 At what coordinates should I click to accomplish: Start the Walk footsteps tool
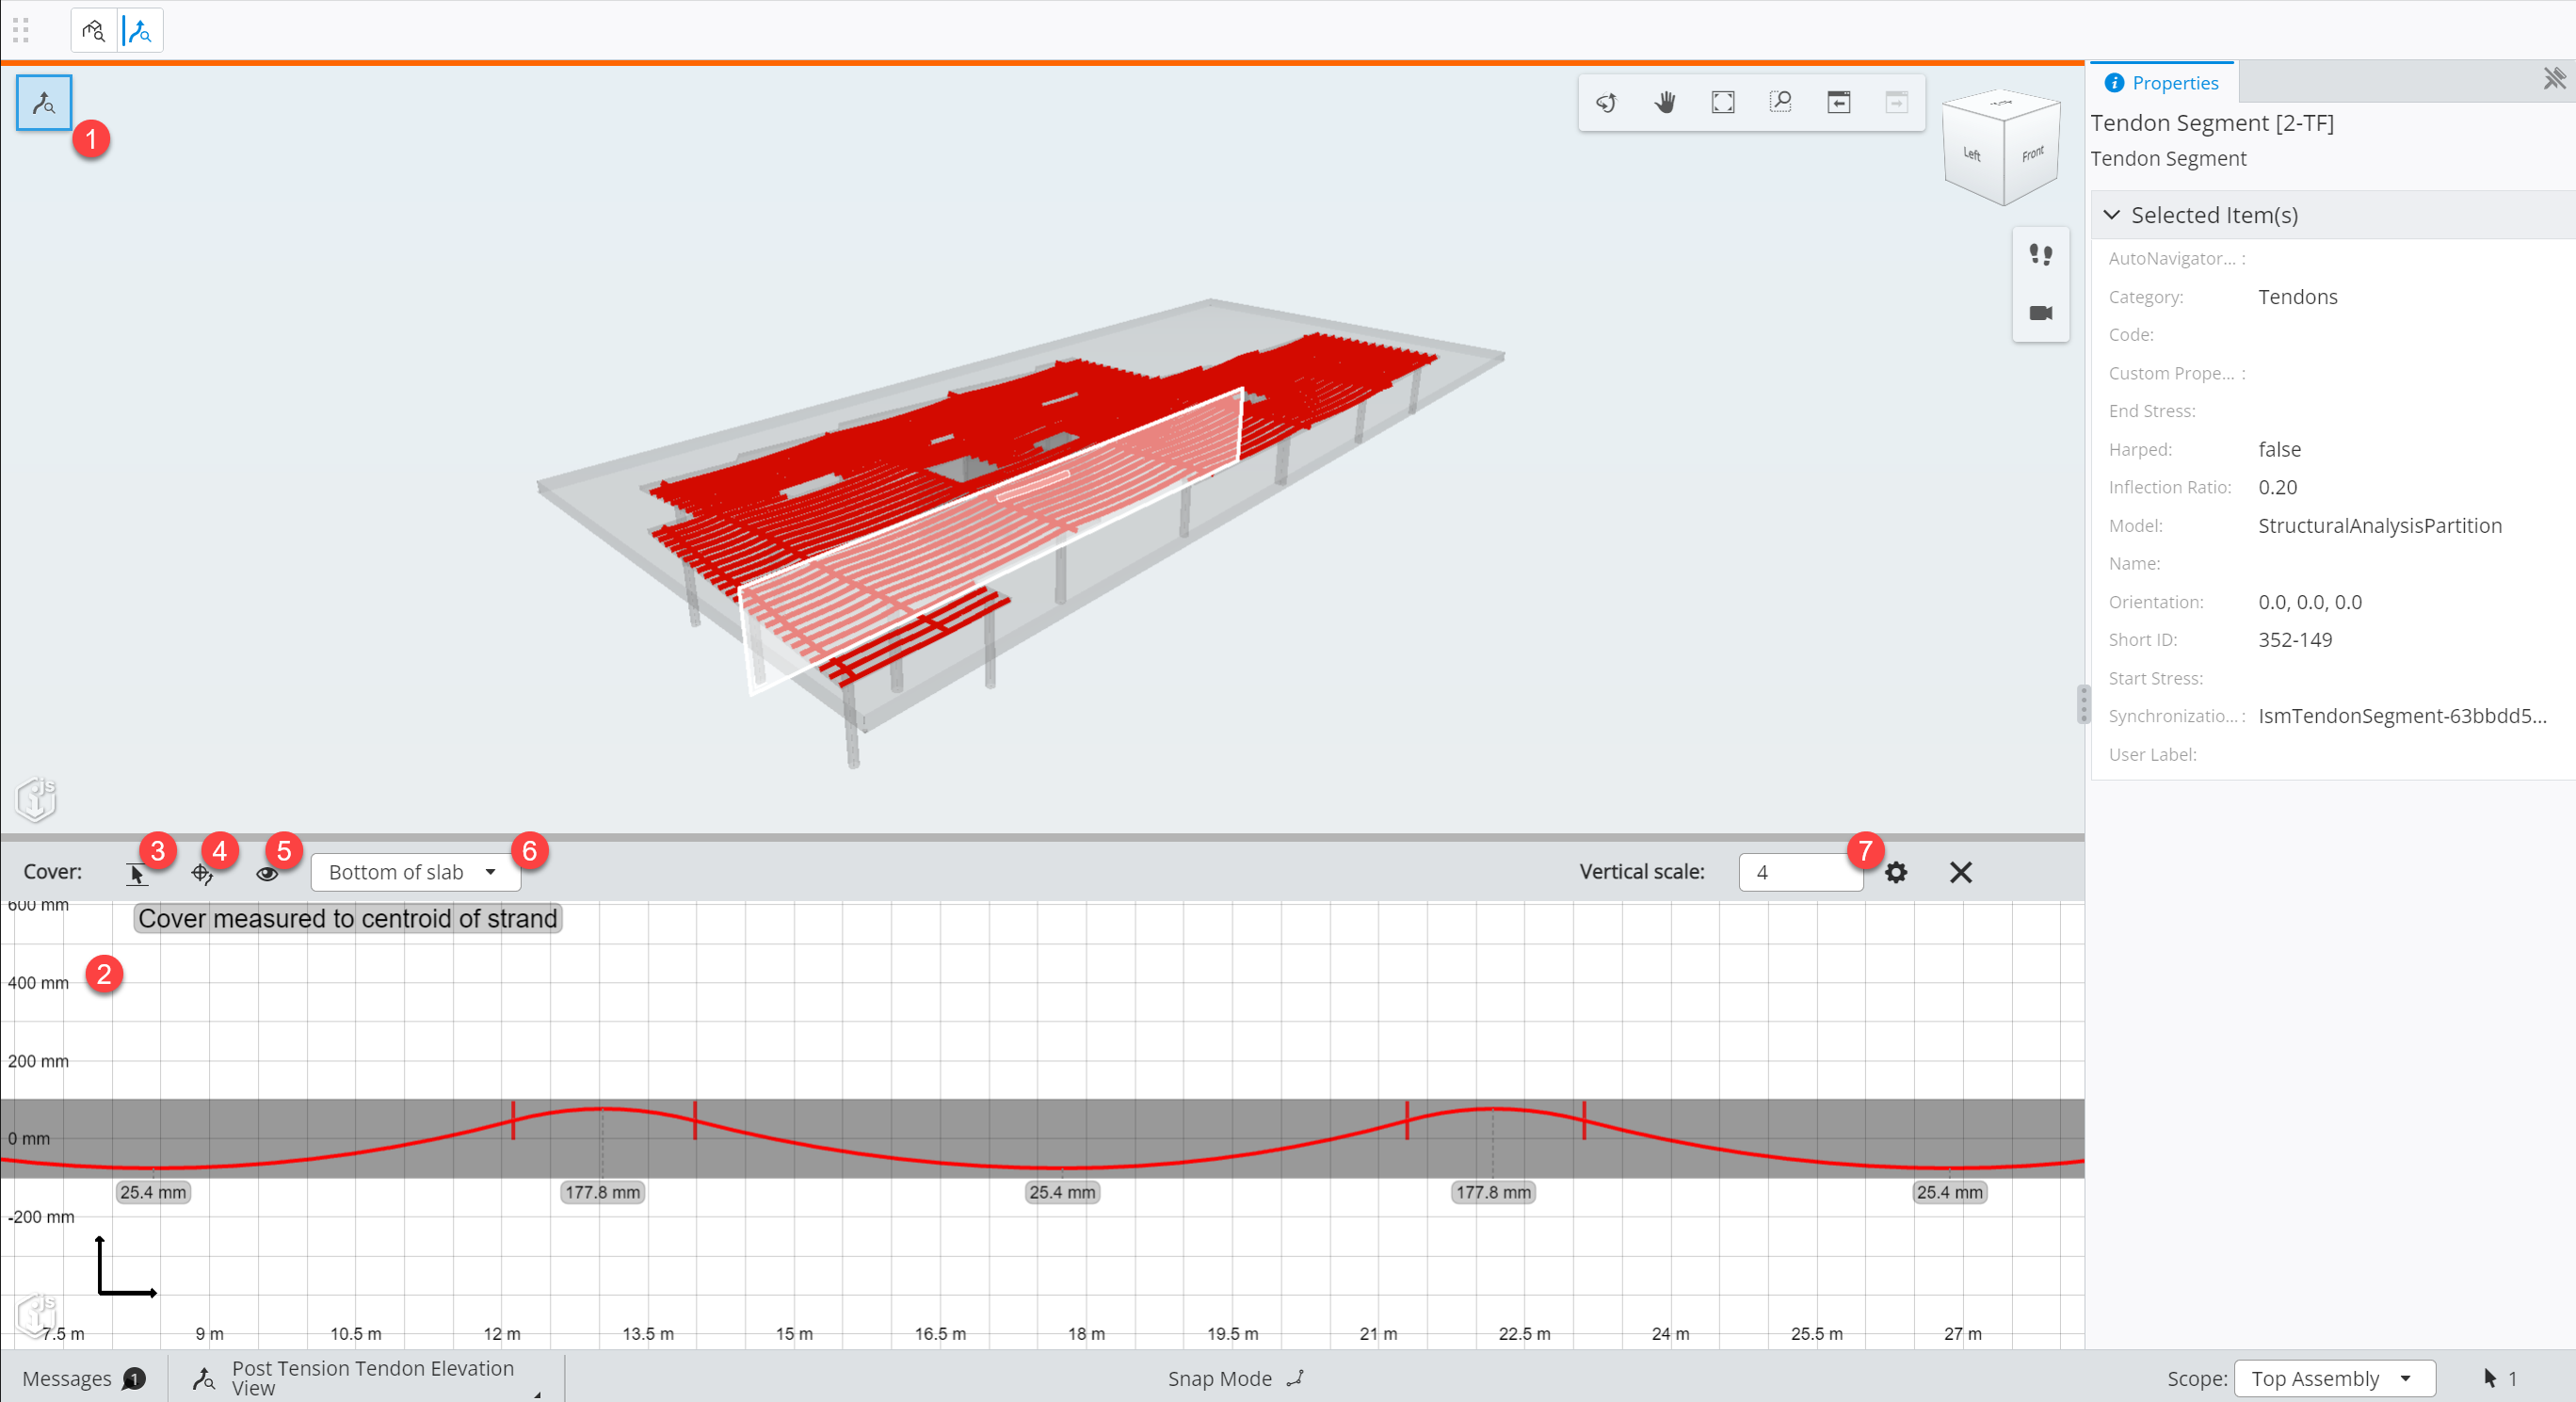2040,255
